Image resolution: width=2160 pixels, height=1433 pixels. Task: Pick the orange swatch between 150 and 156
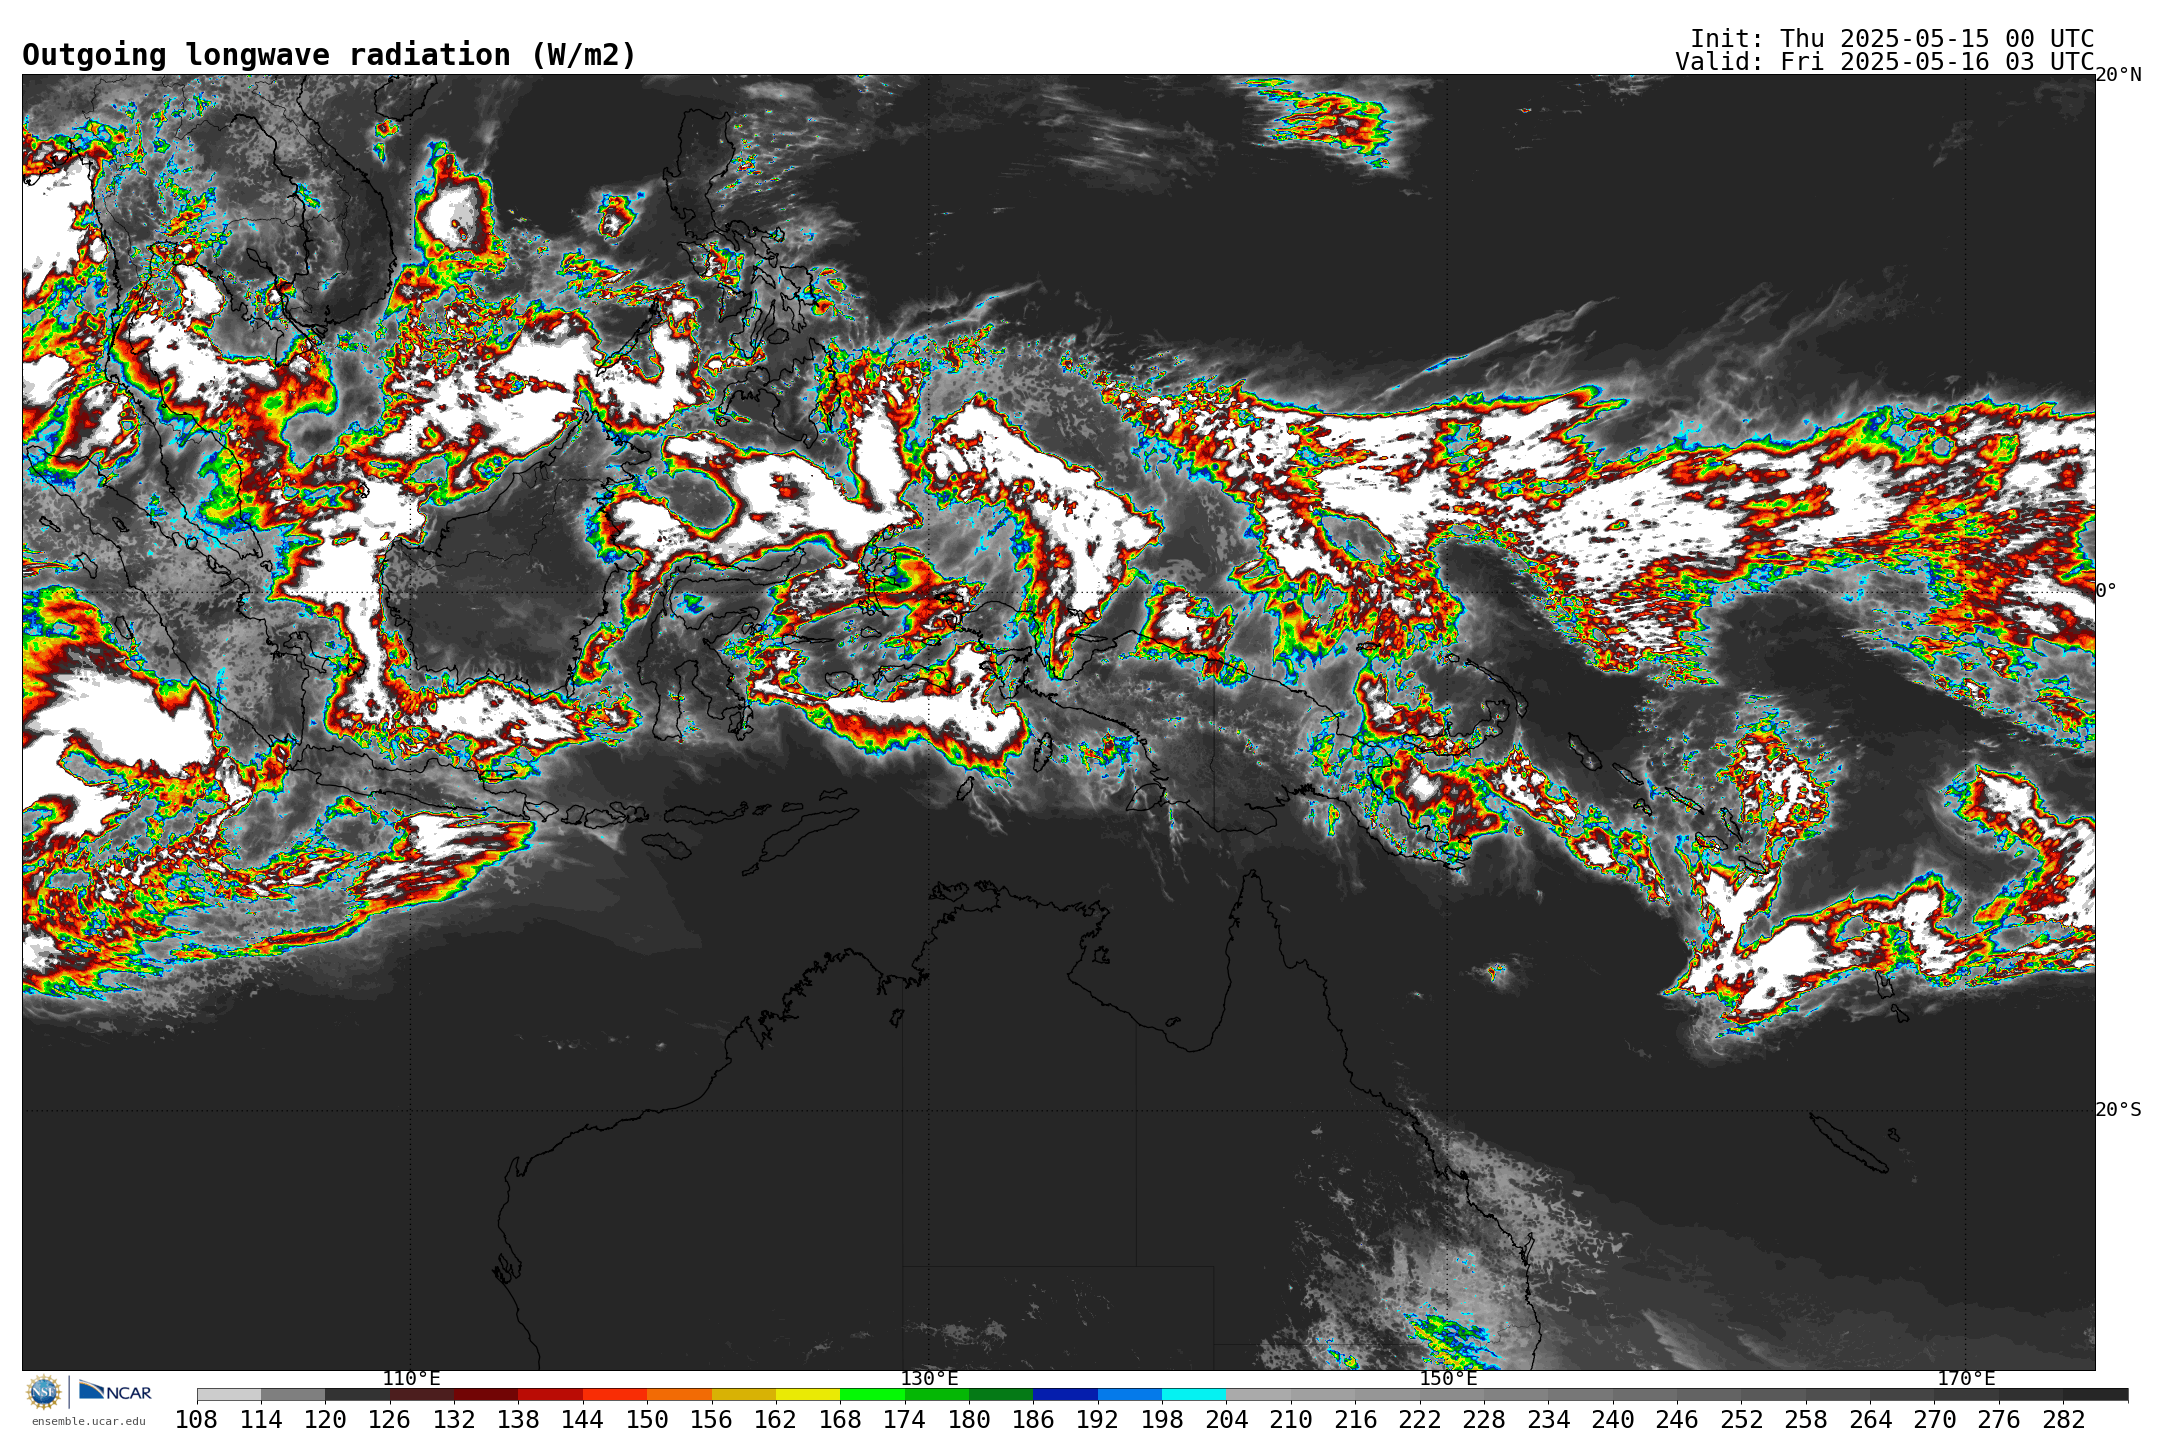(679, 1394)
